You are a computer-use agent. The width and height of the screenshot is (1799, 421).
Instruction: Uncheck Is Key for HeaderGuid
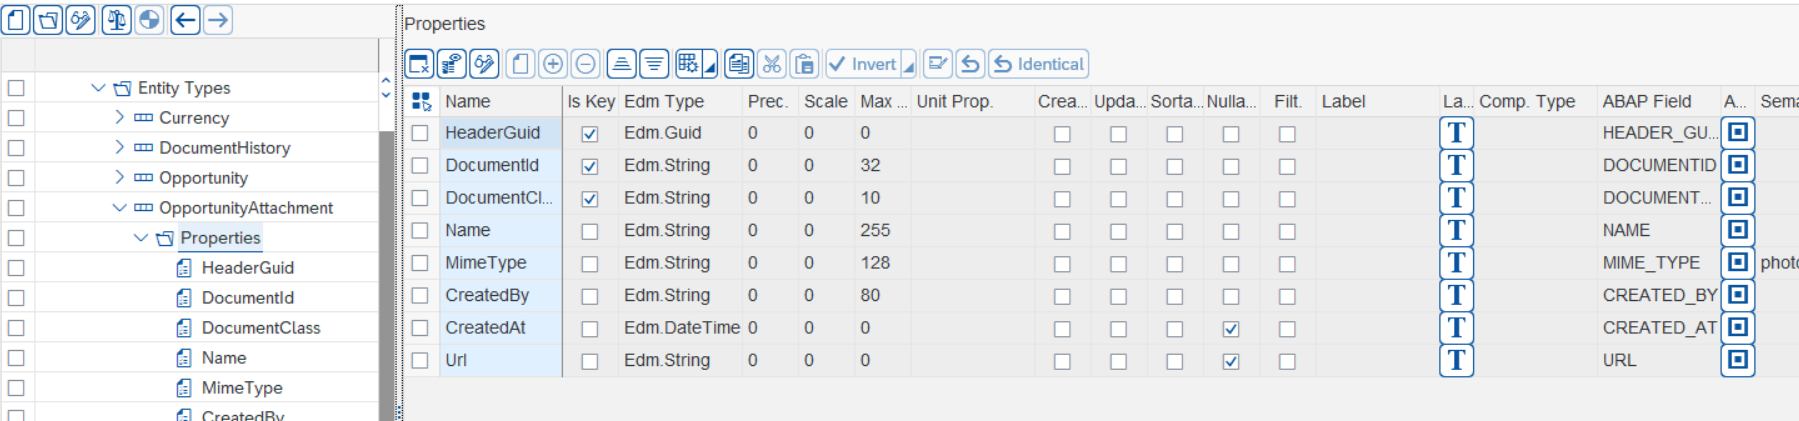click(590, 133)
